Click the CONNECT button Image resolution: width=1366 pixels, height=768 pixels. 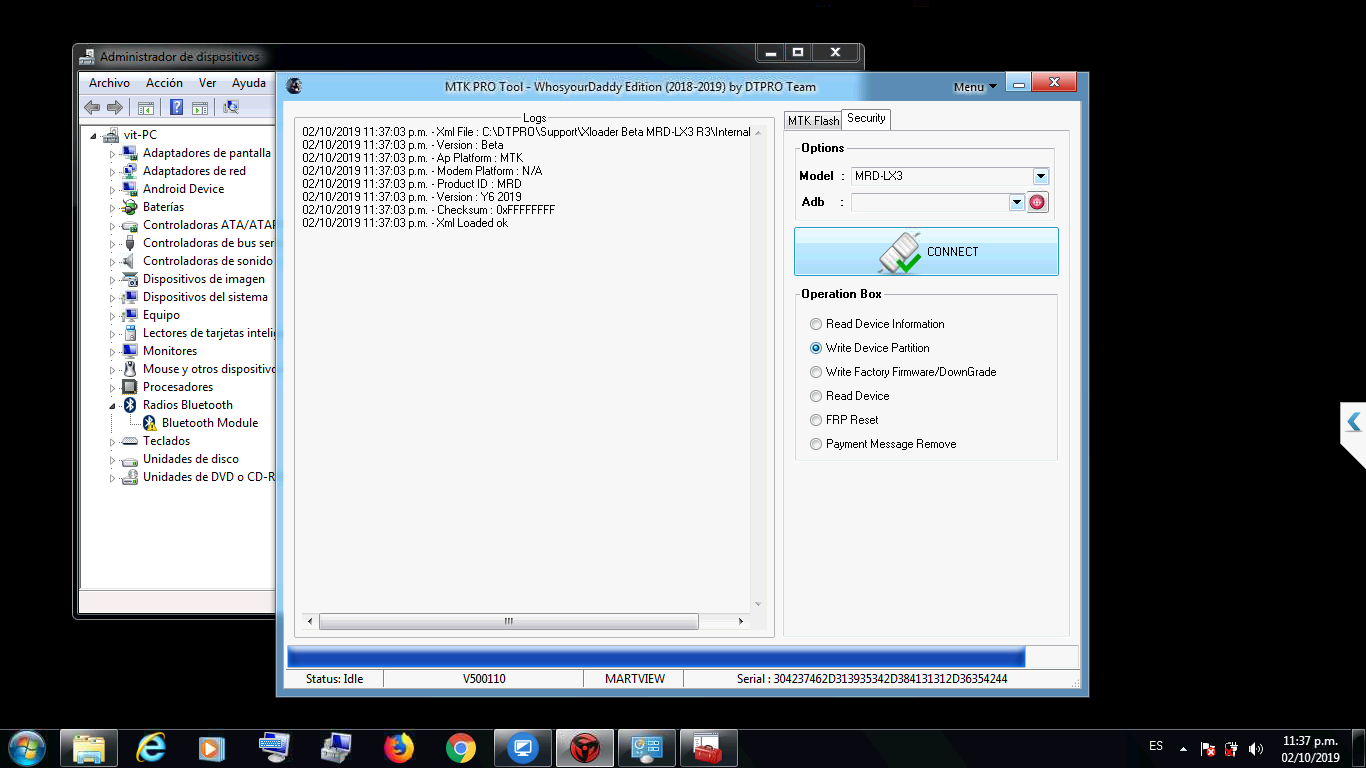(926, 252)
